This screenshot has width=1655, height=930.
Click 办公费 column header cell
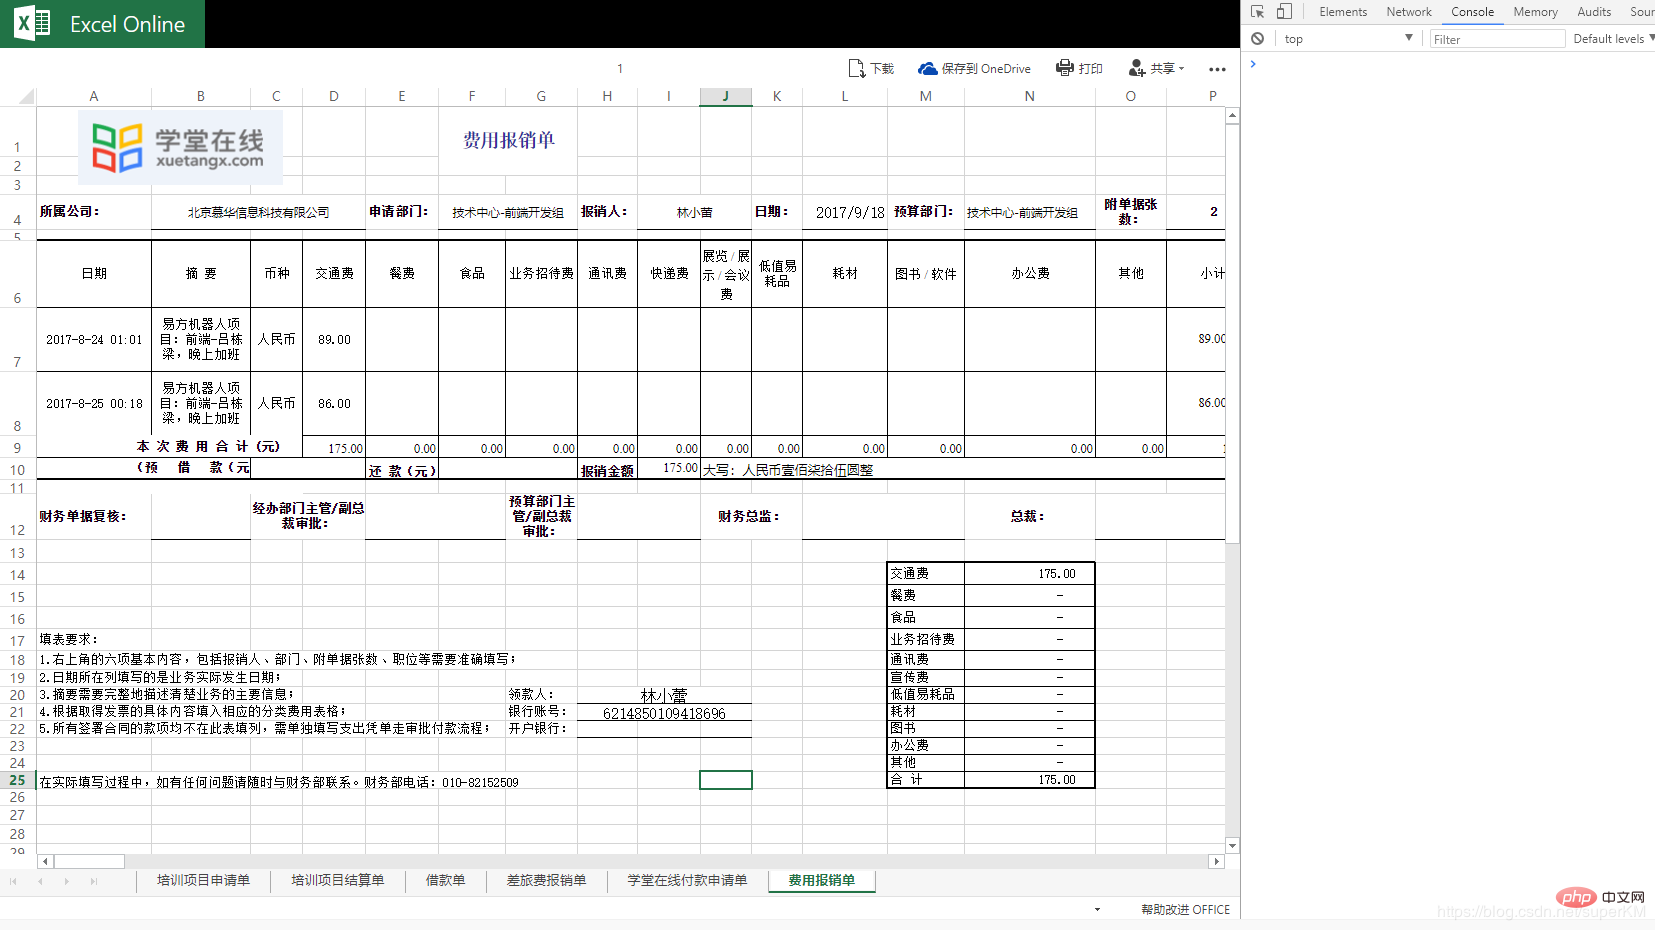[1029, 273]
